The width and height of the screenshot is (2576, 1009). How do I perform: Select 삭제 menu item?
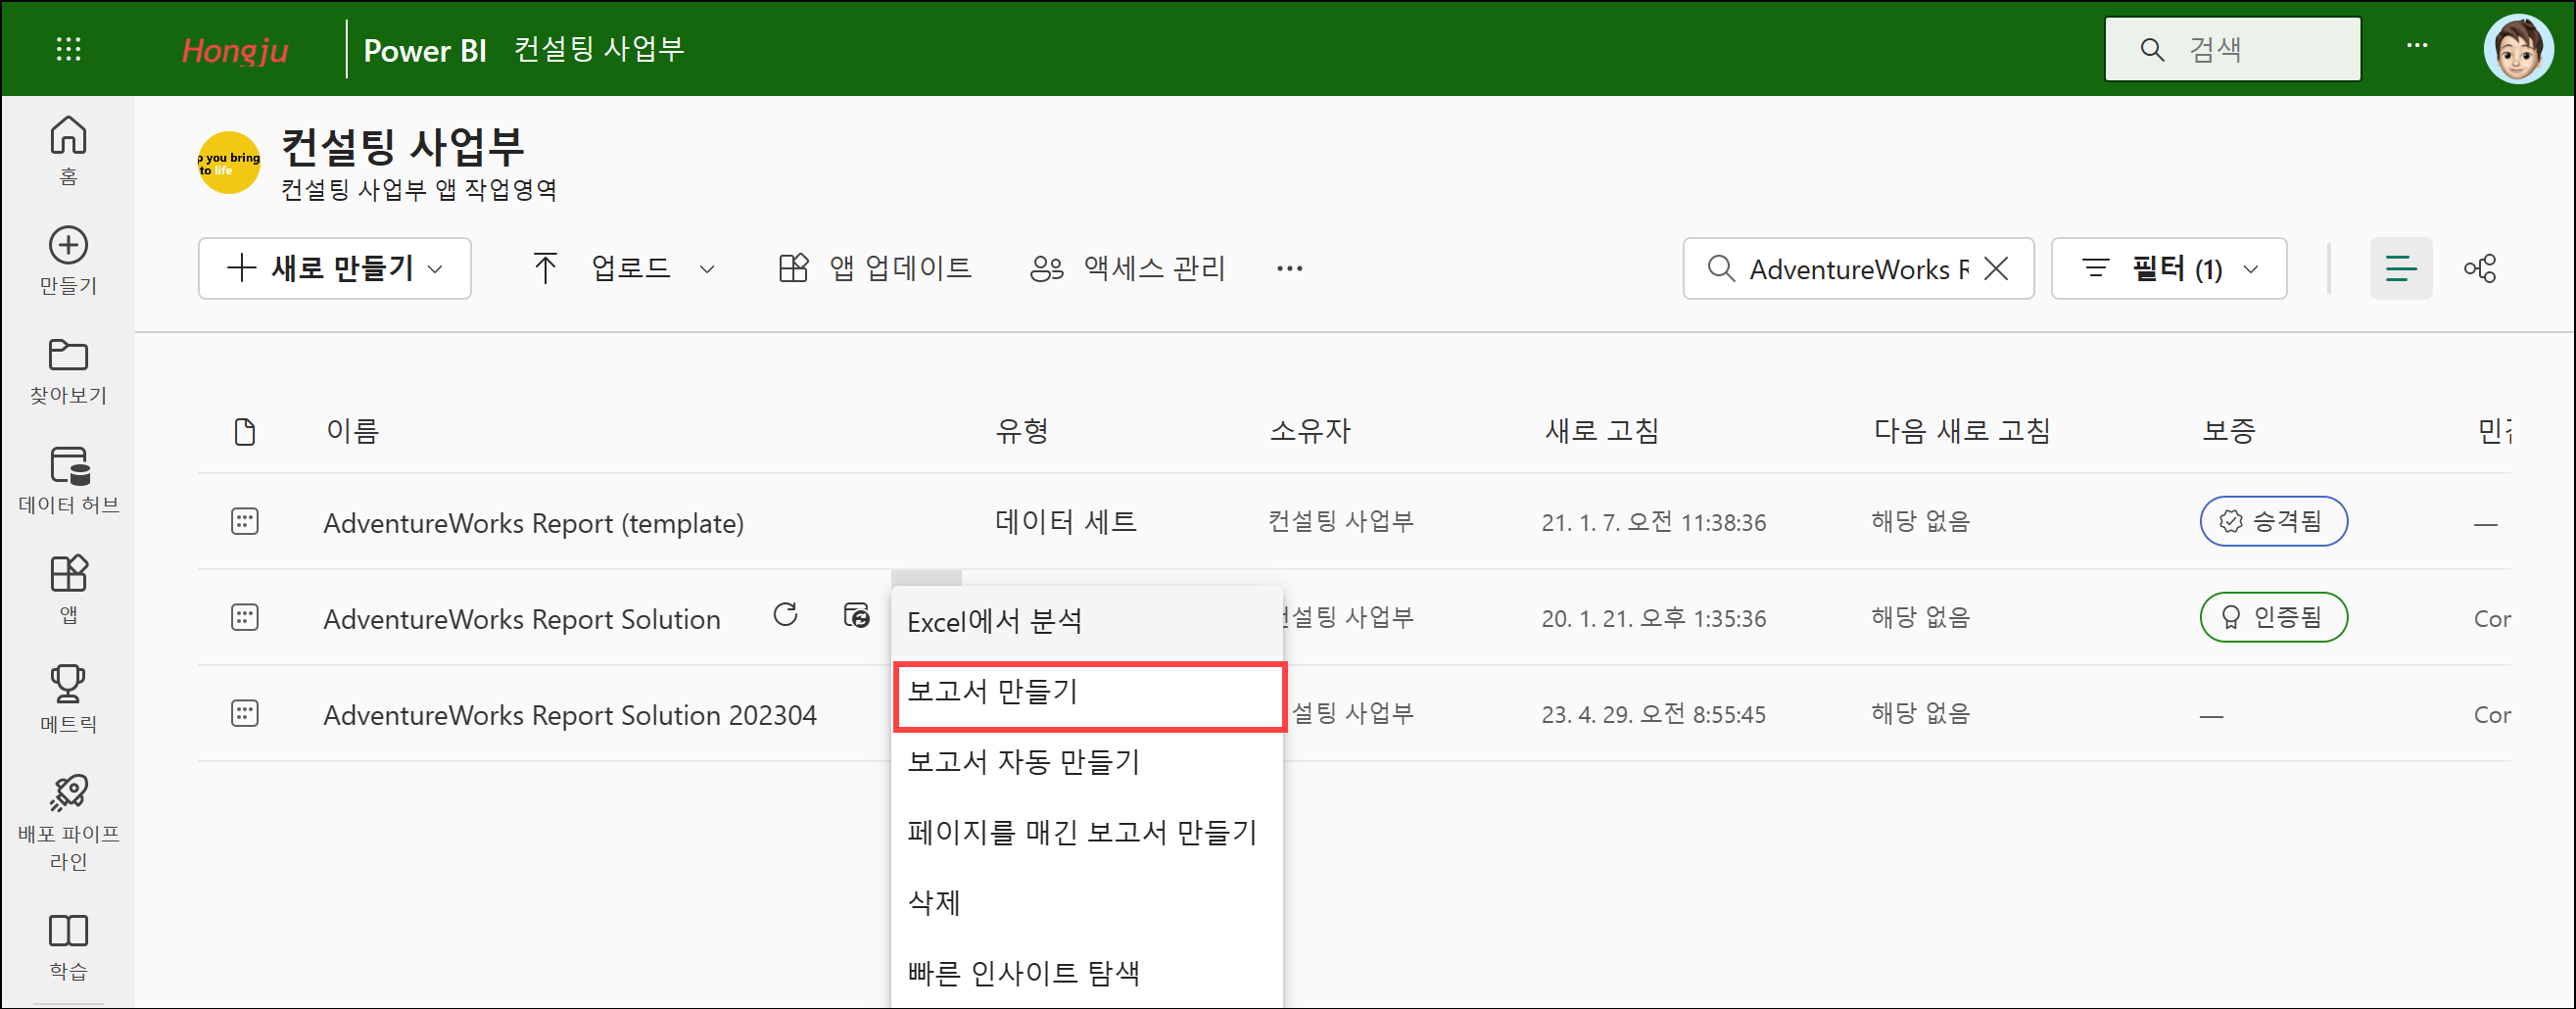click(1087, 902)
